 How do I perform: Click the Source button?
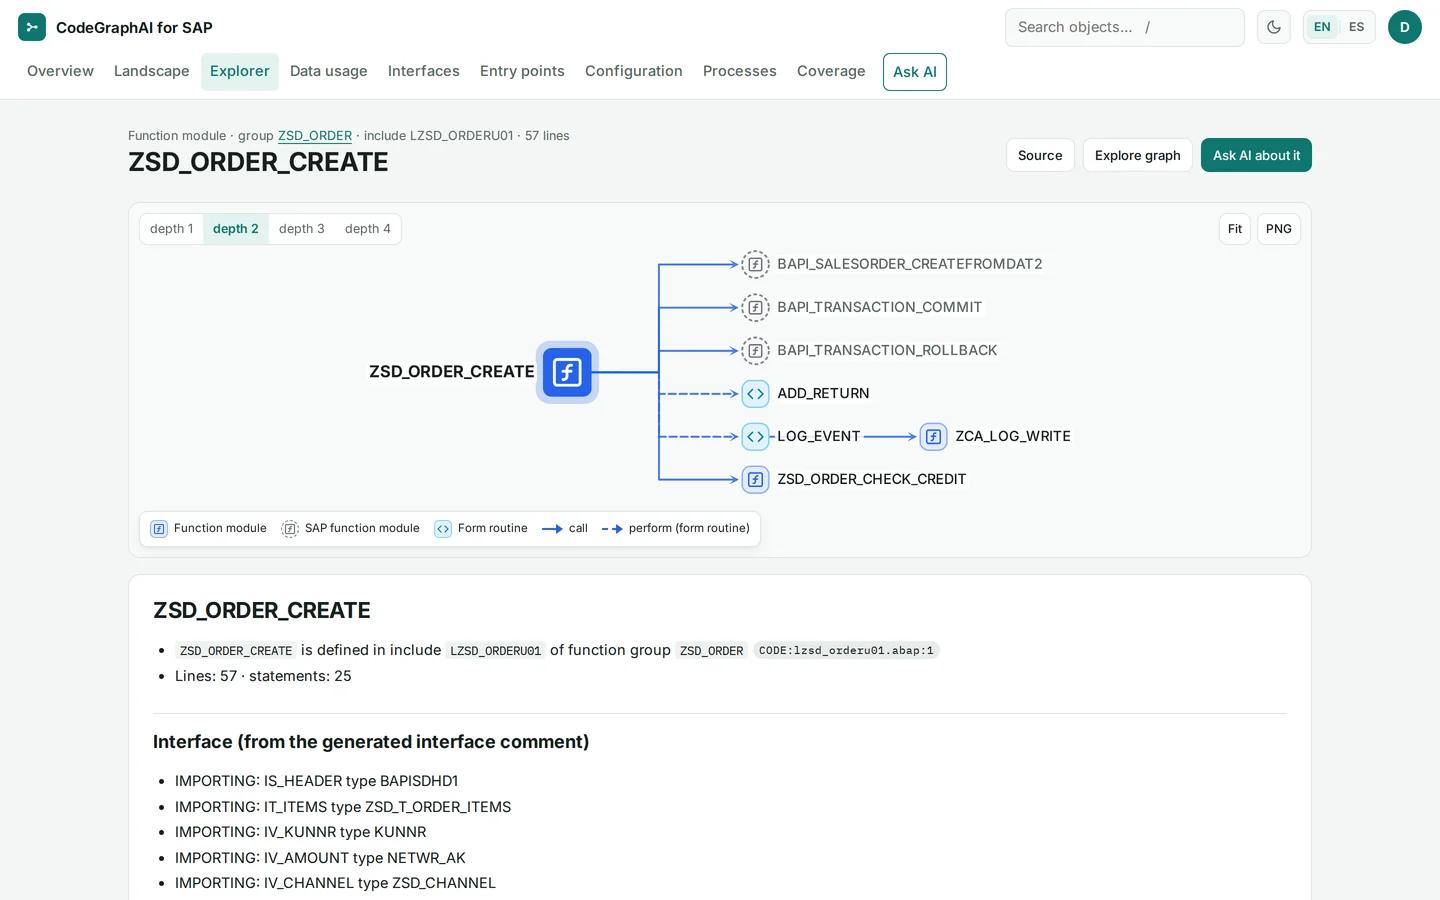(x=1040, y=155)
